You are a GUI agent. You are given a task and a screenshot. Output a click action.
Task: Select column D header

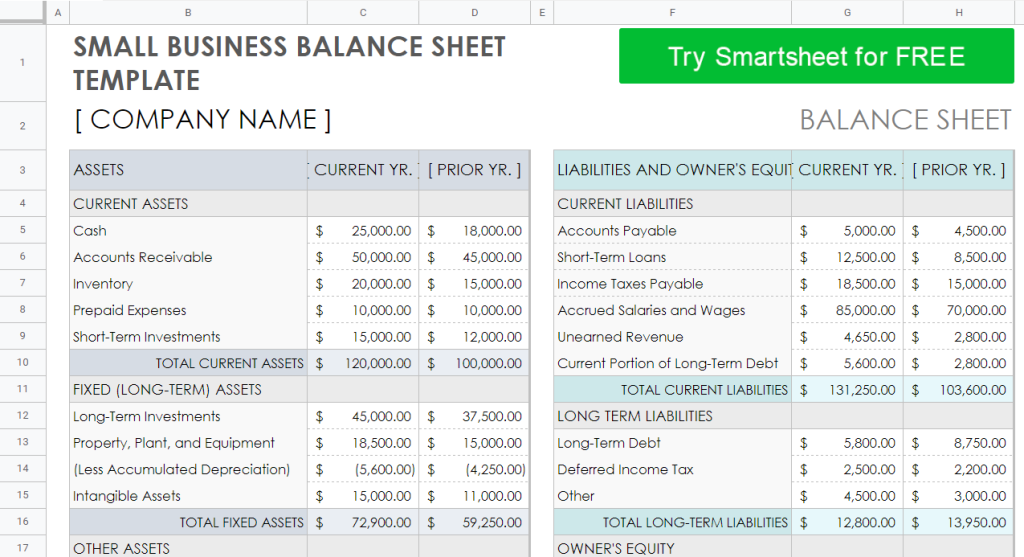tap(474, 12)
